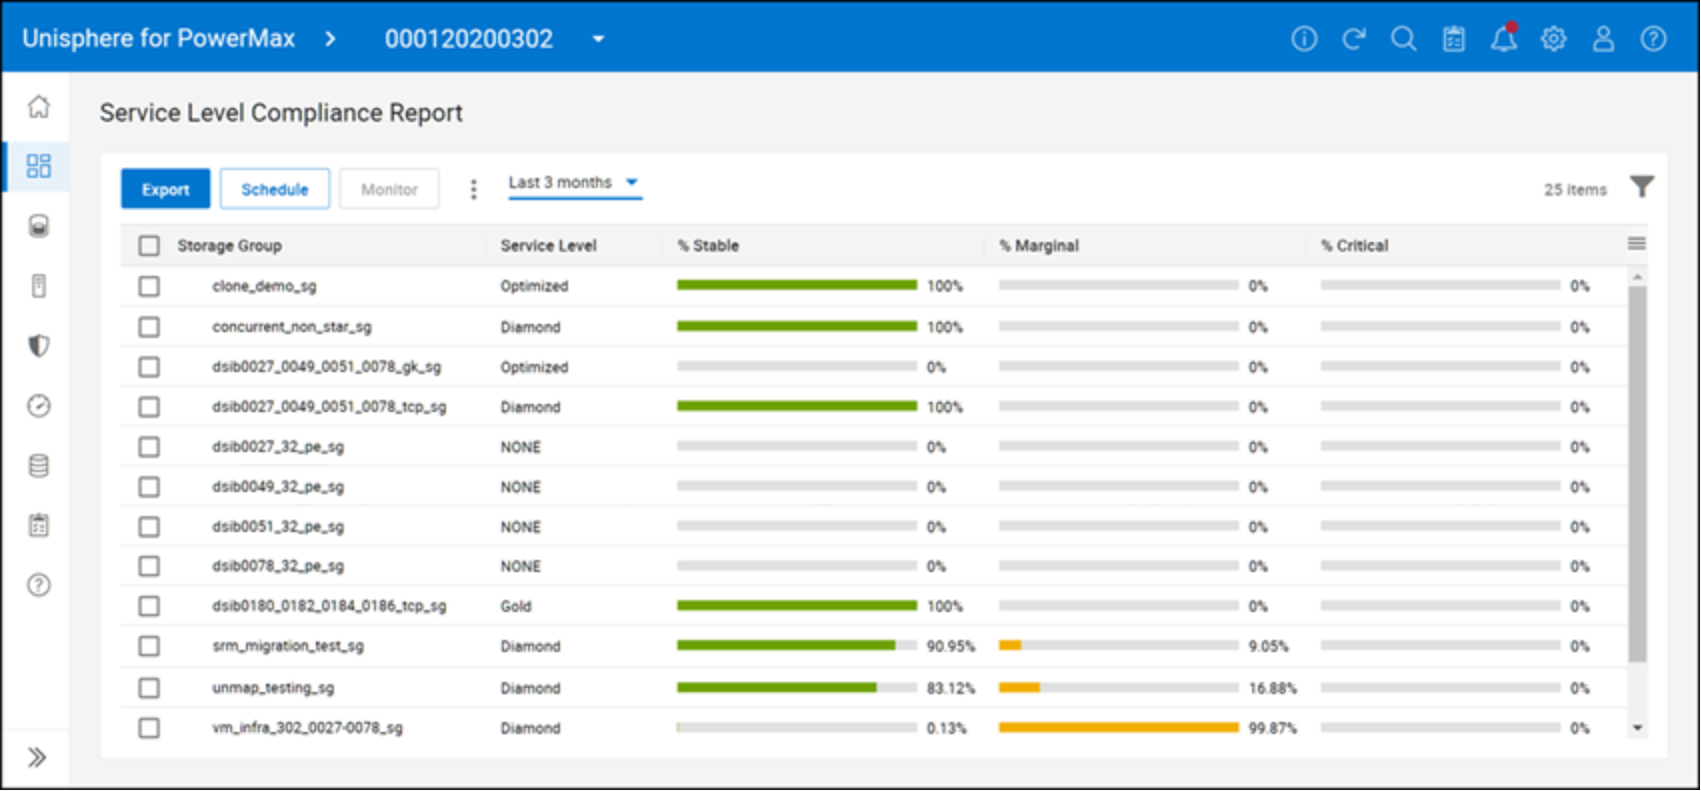This screenshot has width=1701, height=791.
Task: Open the Data Protection shield icon
Action: [x=38, y=346]
